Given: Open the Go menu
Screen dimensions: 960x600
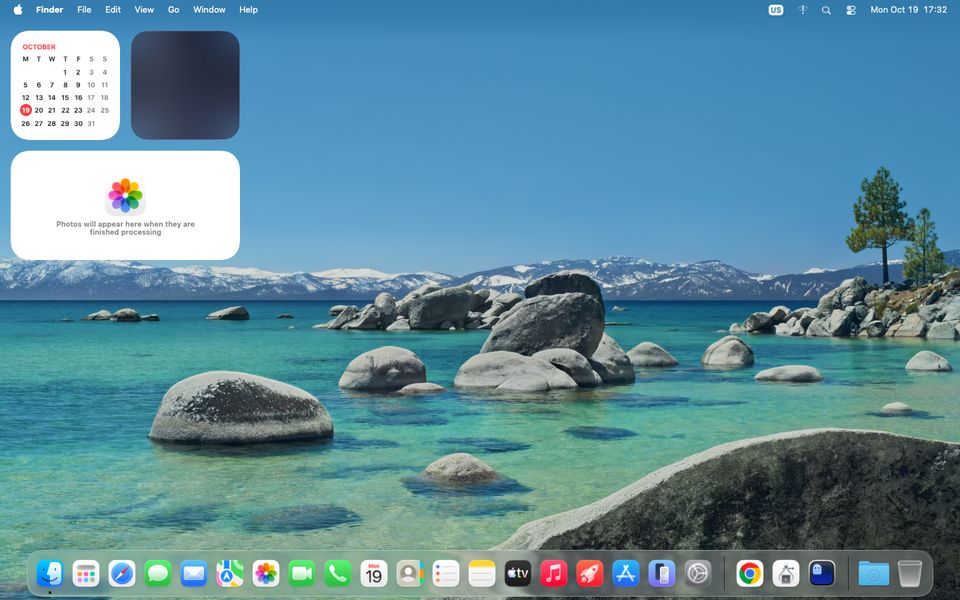Looking at the screenshot, I should pyautogui.click(x=173, y=10).
